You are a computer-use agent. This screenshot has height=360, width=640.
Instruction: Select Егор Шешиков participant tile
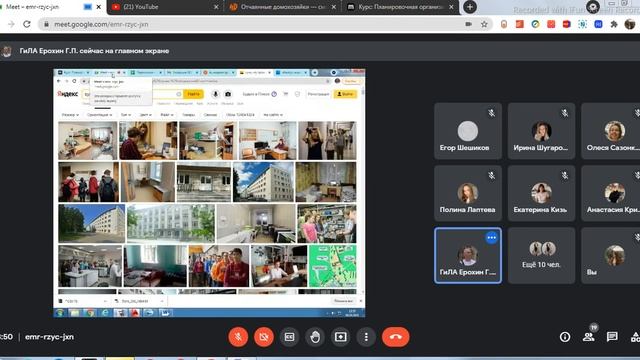click(468, 131)
